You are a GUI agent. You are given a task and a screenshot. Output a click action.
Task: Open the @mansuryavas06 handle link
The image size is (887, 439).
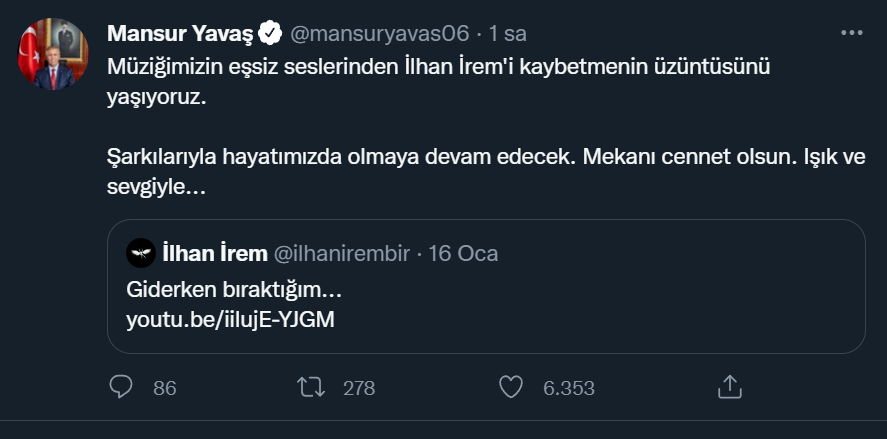(379, 33)
